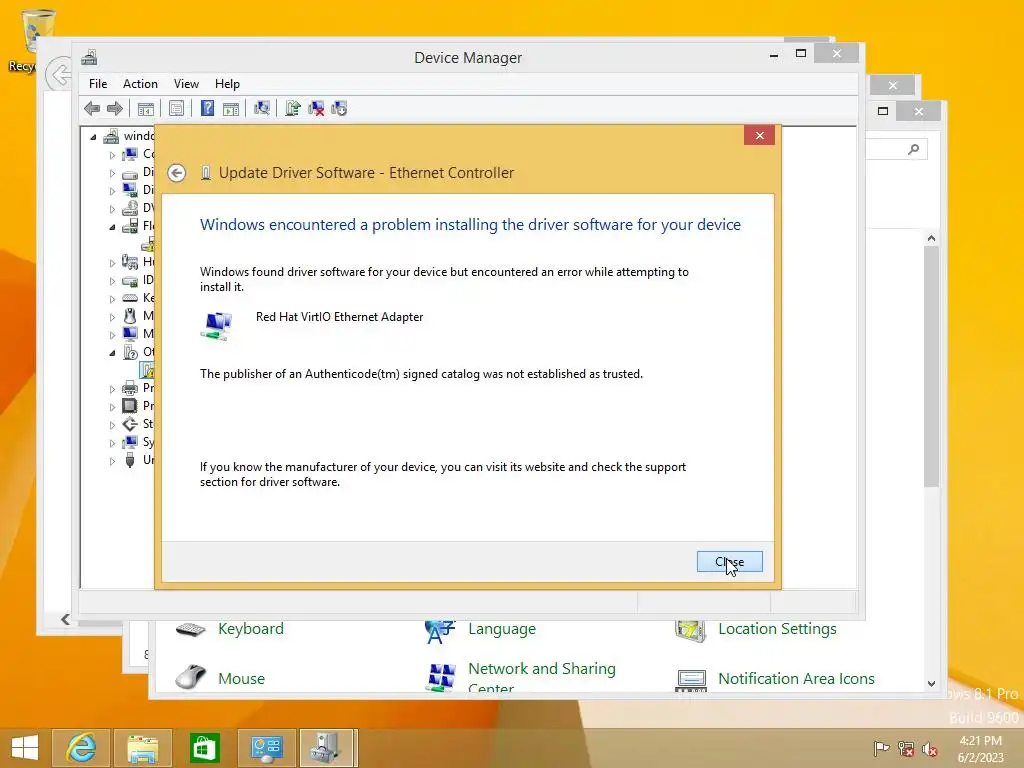The image size is (1024, 768).
Task: Open the Help menu in Device Manager
Action: click(227, 84)
